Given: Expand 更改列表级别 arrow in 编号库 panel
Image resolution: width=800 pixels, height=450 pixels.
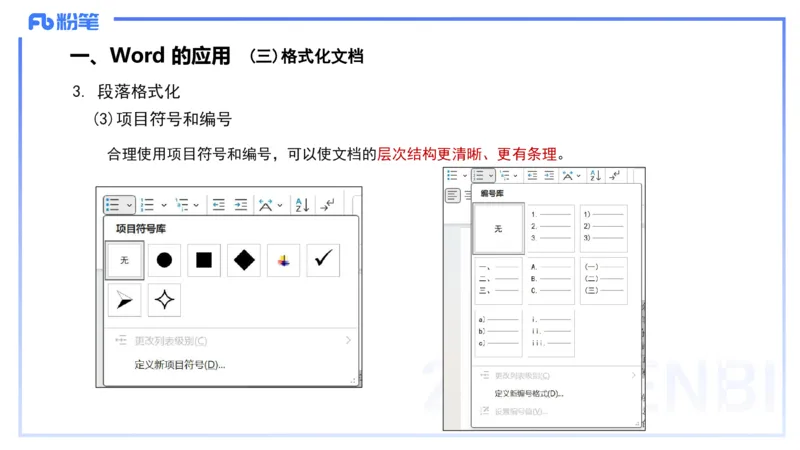Looking at the screenshot, I should [633, 375].
